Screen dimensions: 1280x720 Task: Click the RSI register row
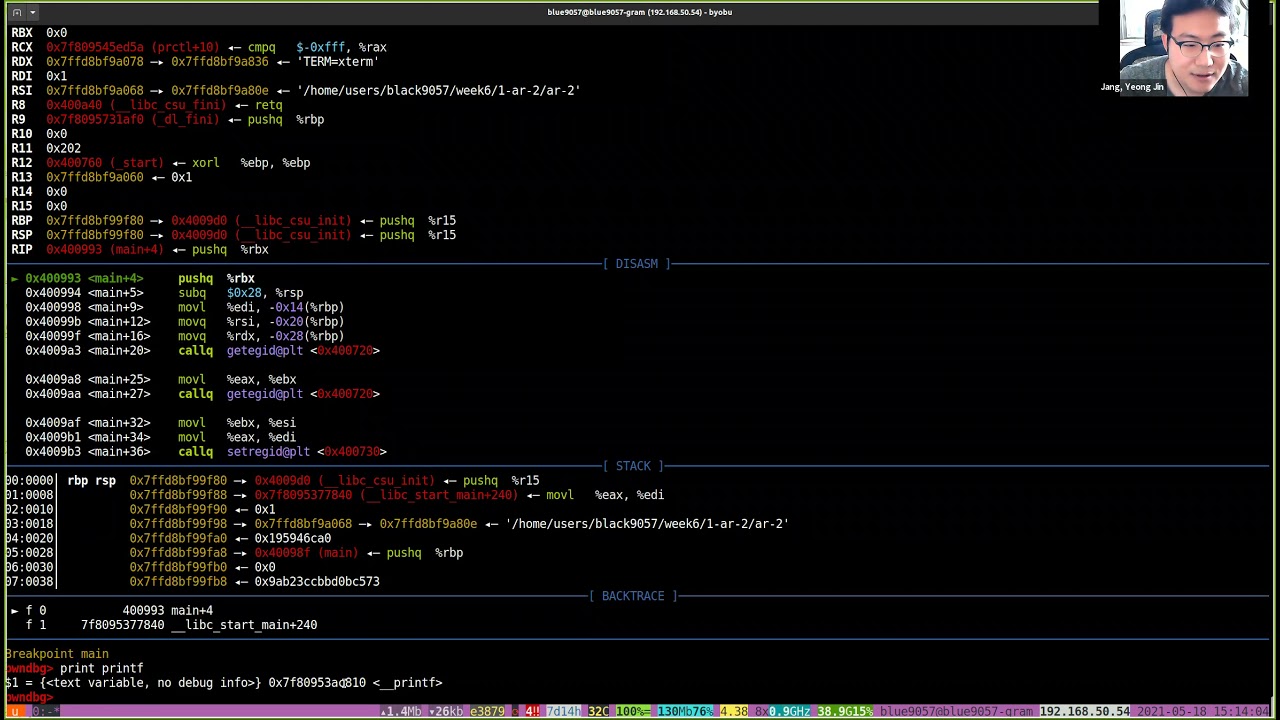coord(296,90)
